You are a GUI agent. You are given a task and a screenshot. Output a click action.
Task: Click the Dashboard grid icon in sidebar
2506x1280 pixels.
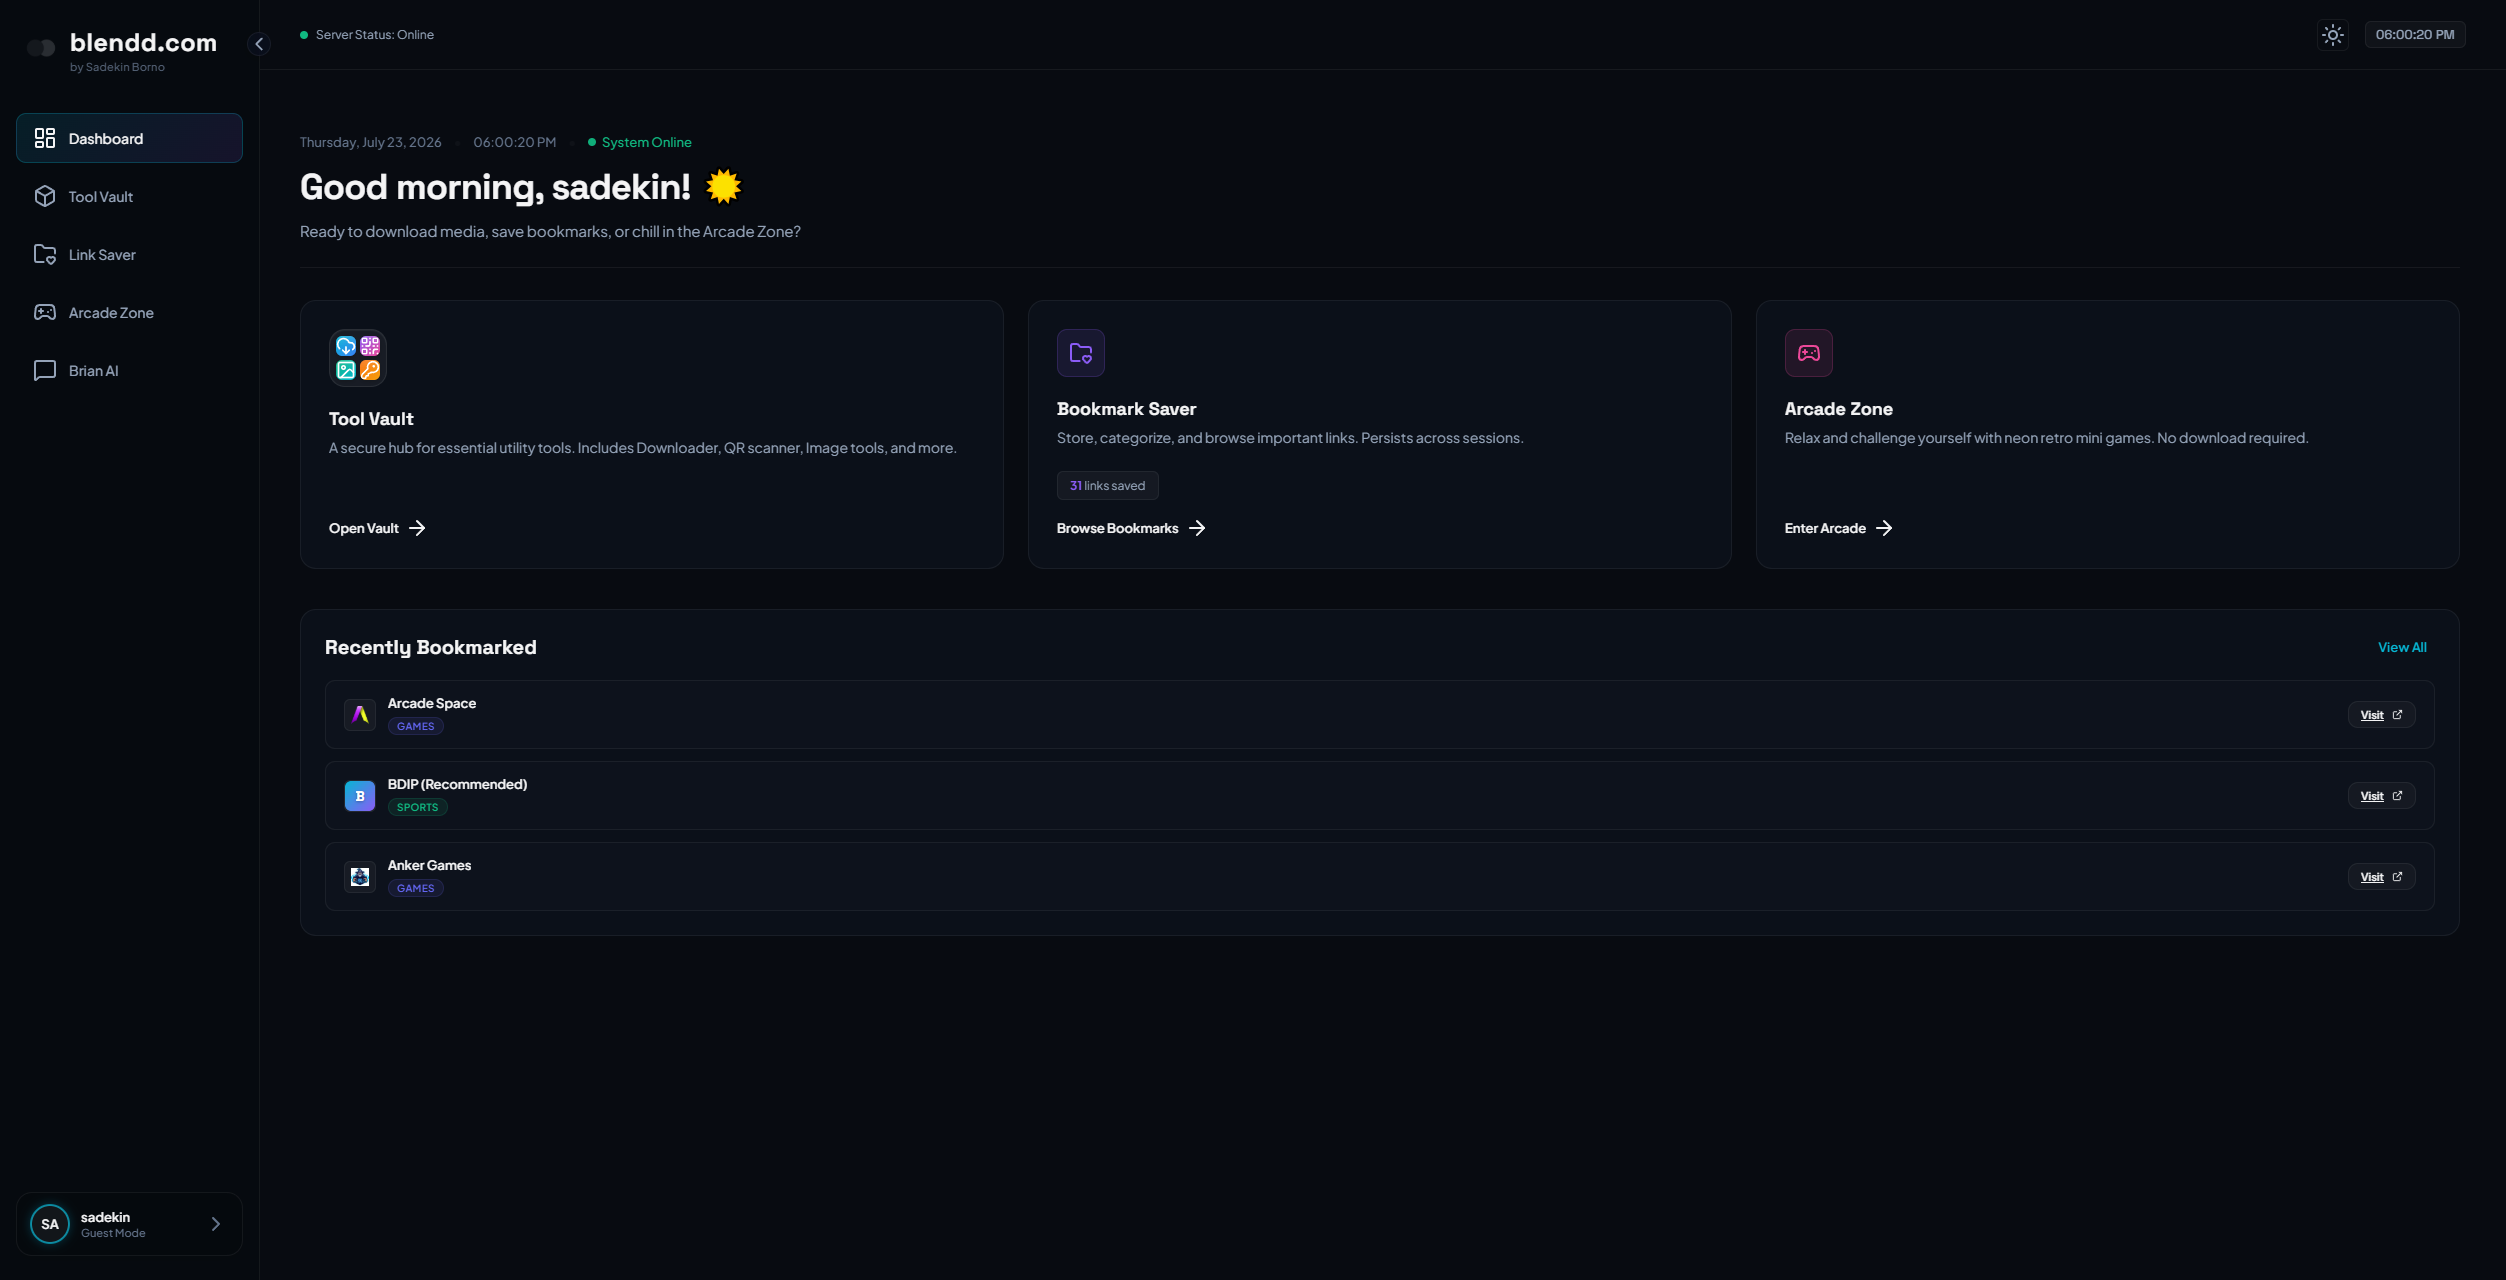pos(45,138)
